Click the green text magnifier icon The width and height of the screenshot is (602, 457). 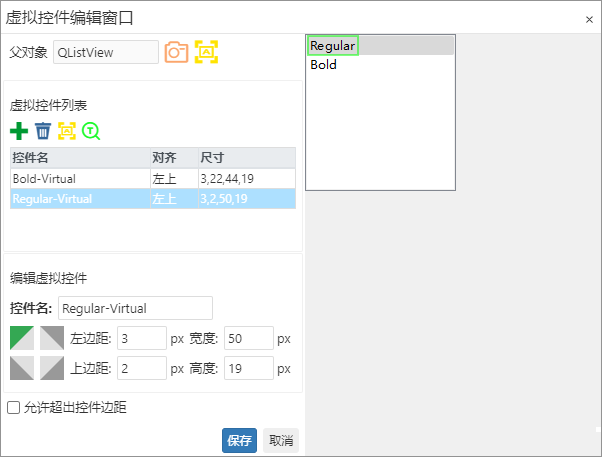(x=91, y=131)
